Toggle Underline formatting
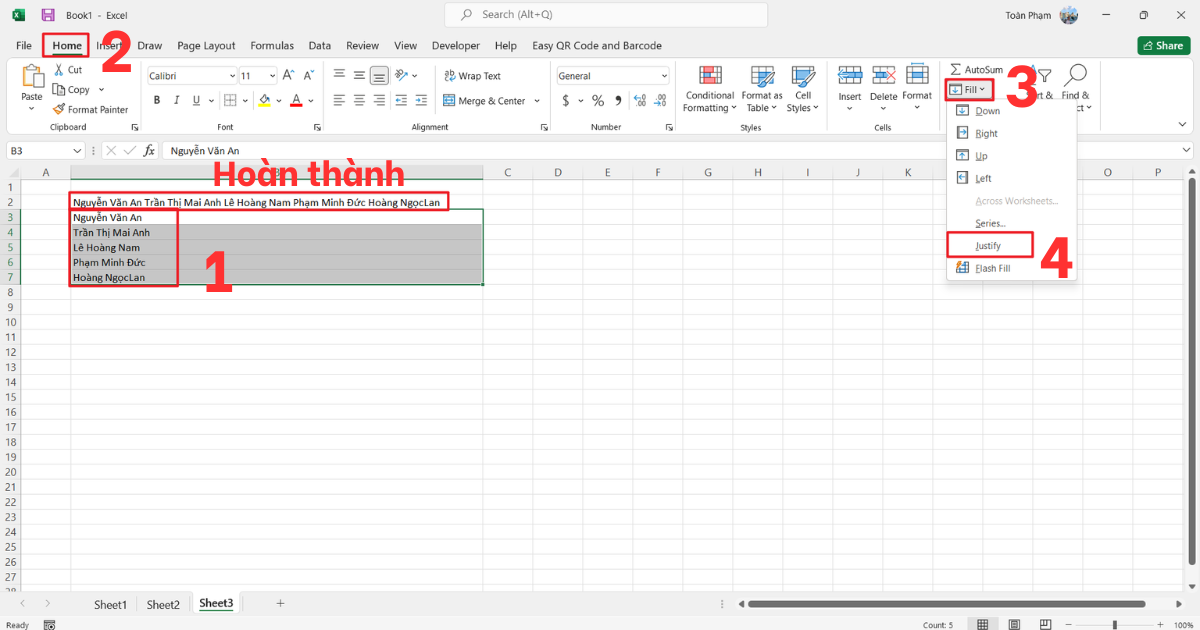1200x630 pixels. point(197,100)
